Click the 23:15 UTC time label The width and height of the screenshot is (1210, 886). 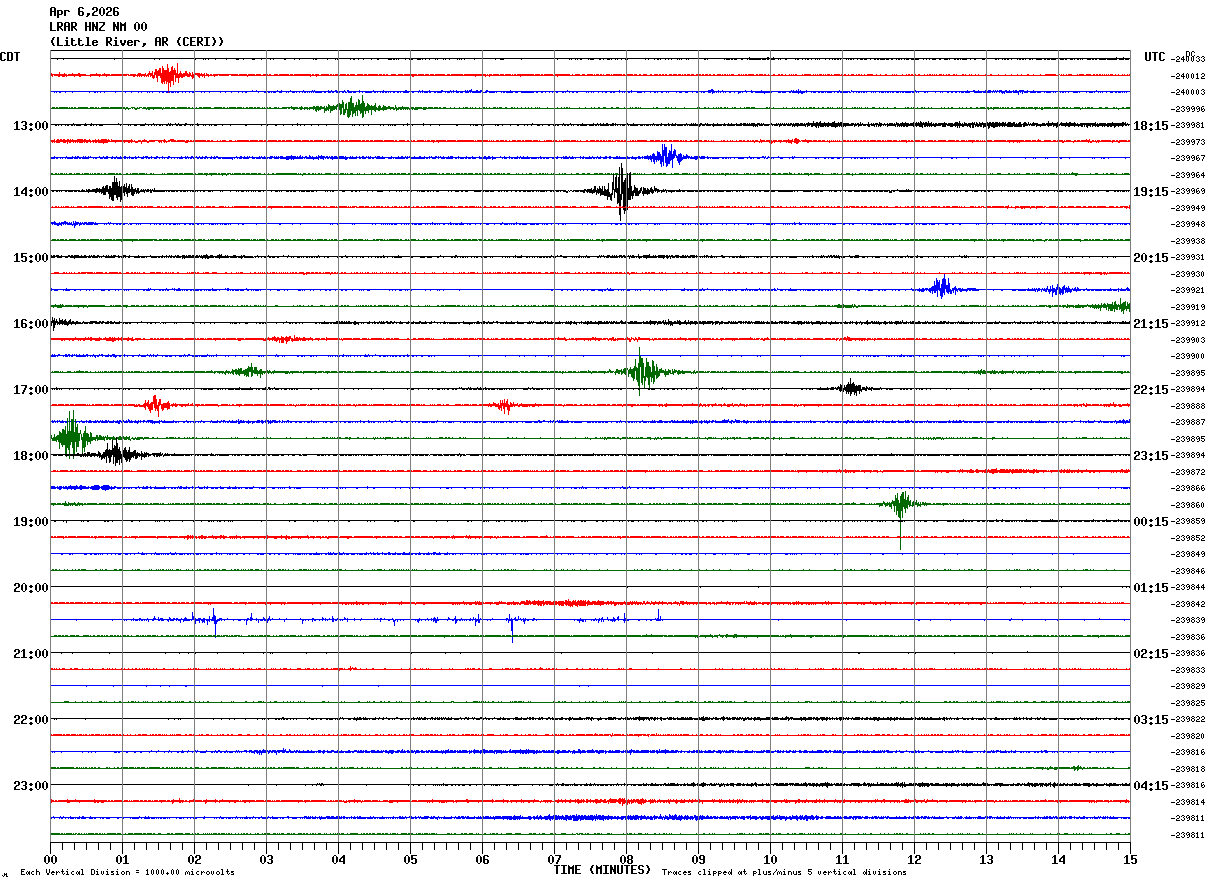(x=1151, y=456)
